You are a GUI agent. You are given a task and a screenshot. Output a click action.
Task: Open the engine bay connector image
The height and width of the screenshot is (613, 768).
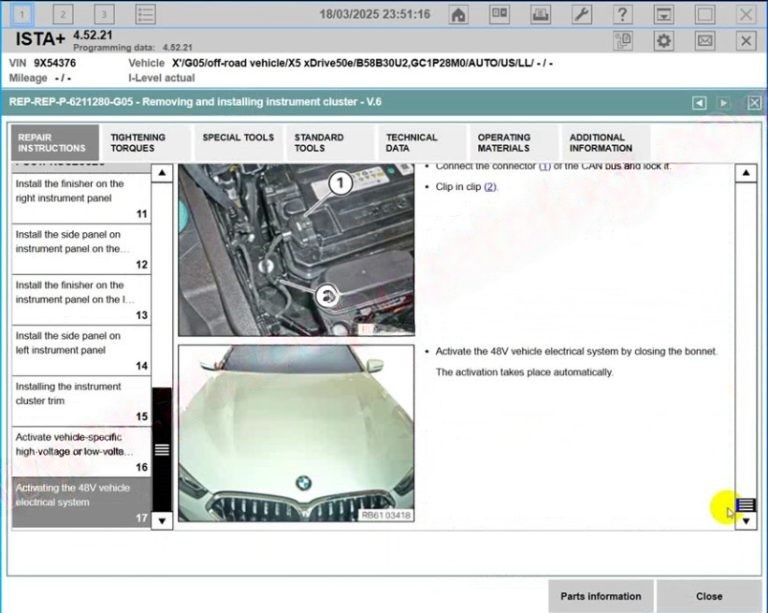296,250
